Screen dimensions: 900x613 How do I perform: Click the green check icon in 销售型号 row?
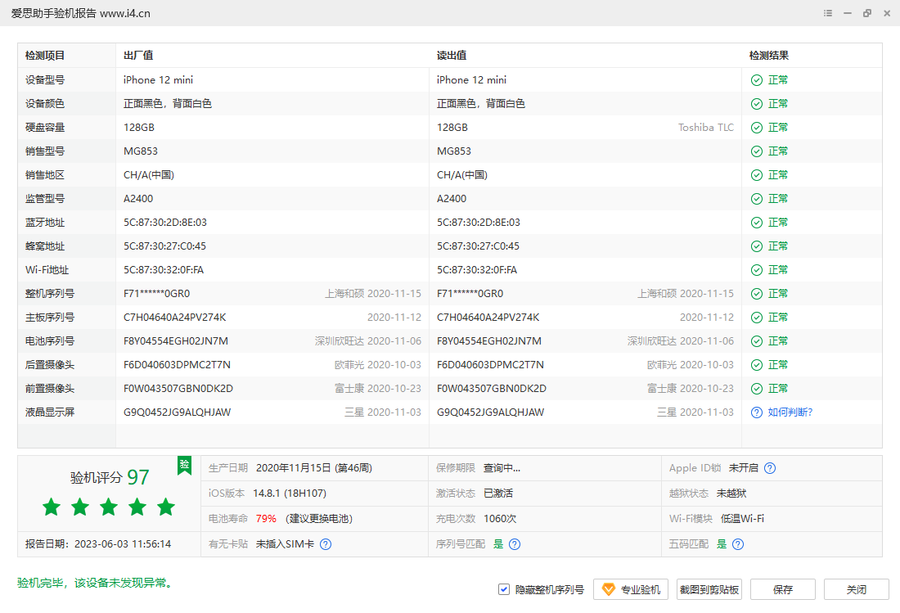point(757,152)
